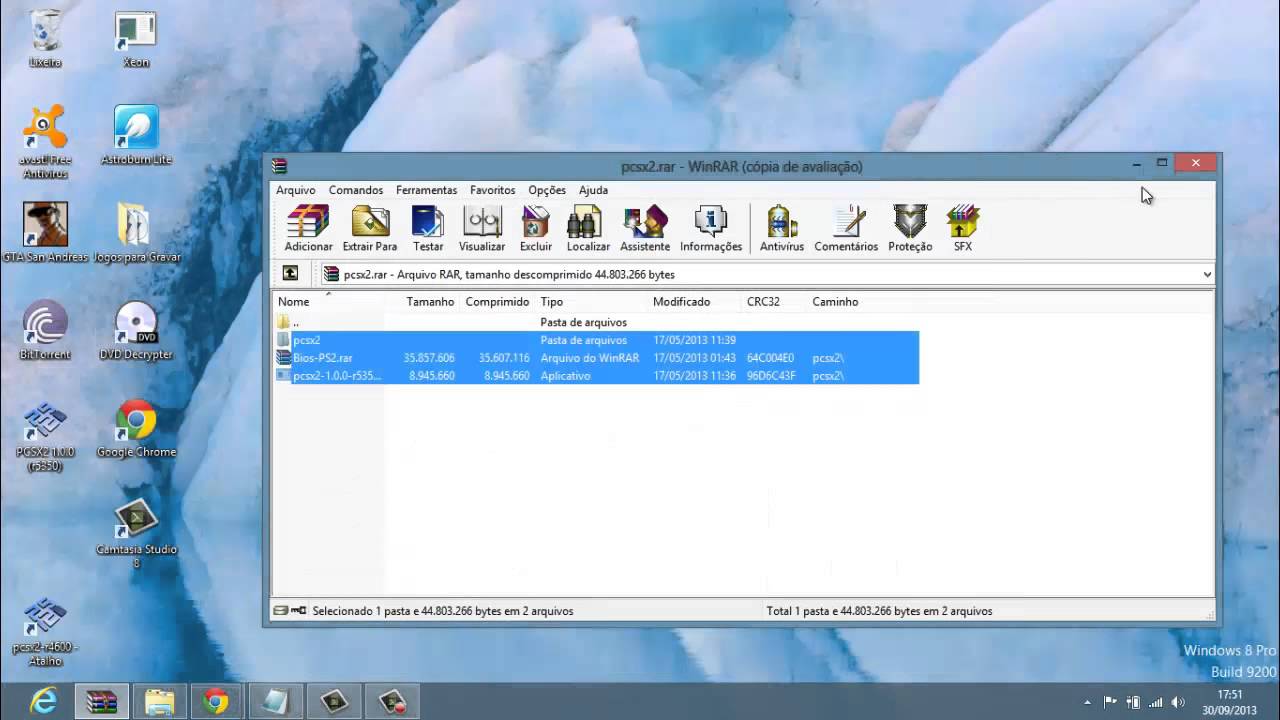Click the Proteção toolbar icon
Screen dimensions: 1280x720
tap(910, 229)
